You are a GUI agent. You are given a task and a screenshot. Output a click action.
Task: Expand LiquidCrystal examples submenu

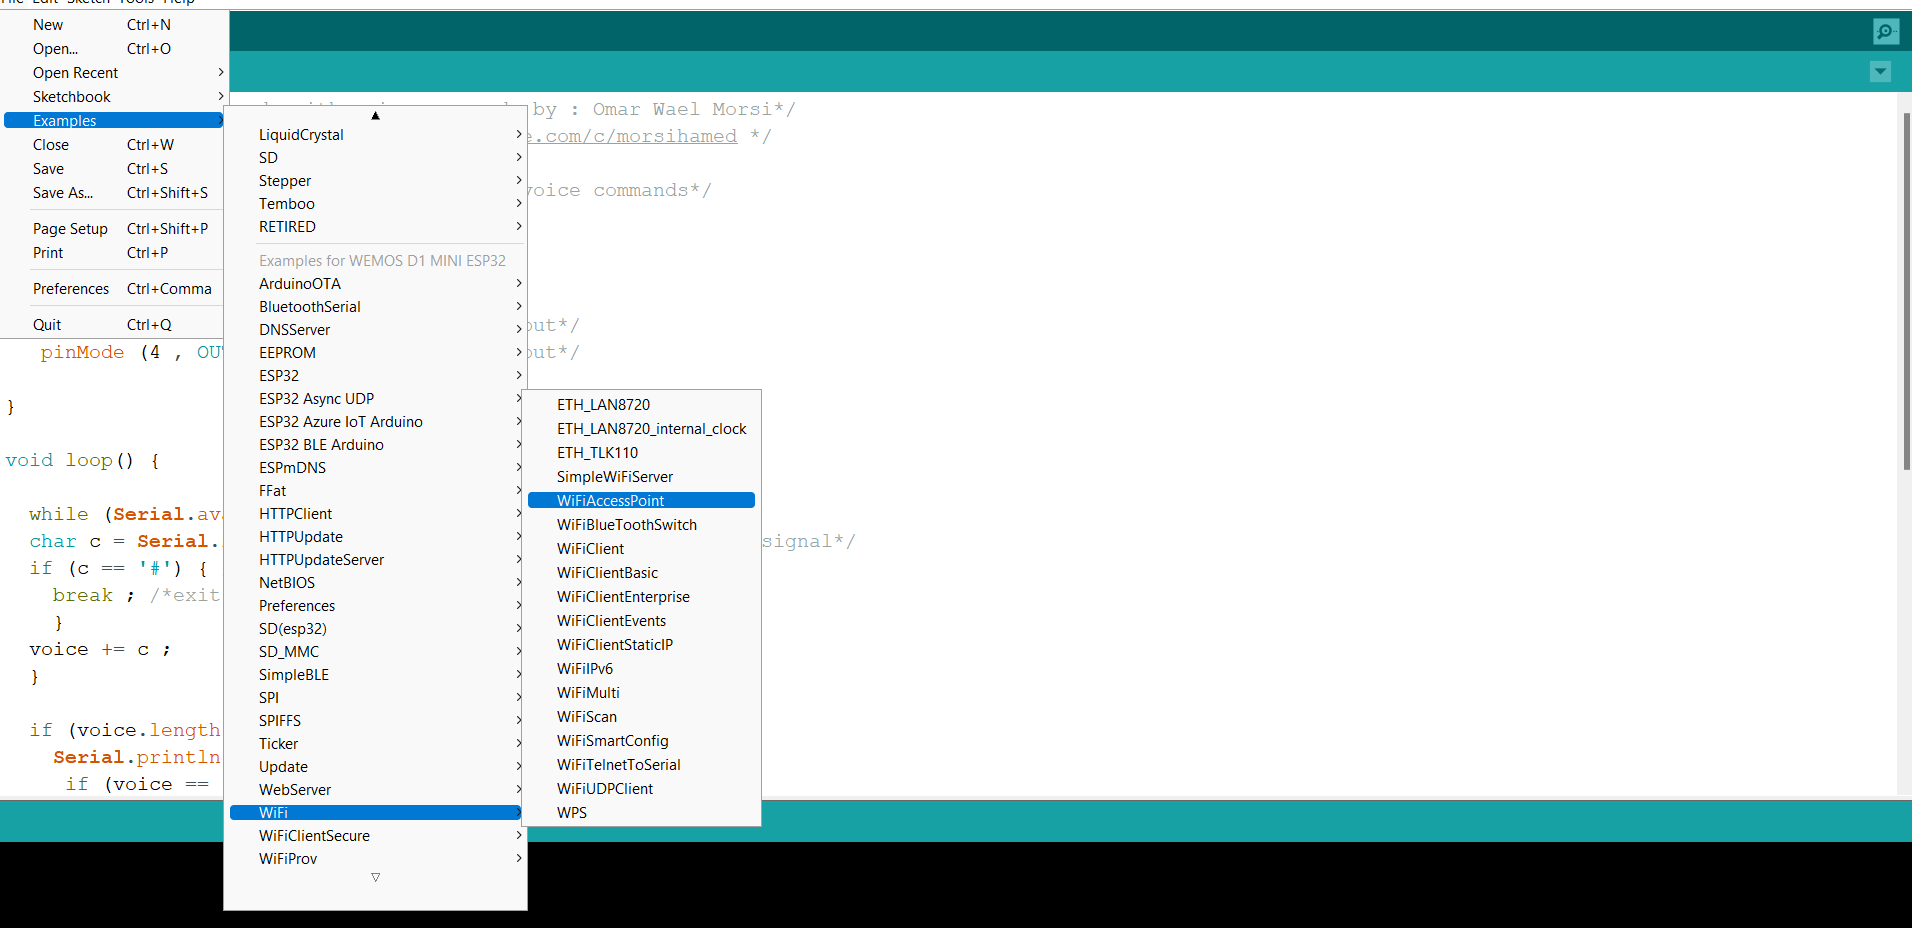[x=376, y=135]
